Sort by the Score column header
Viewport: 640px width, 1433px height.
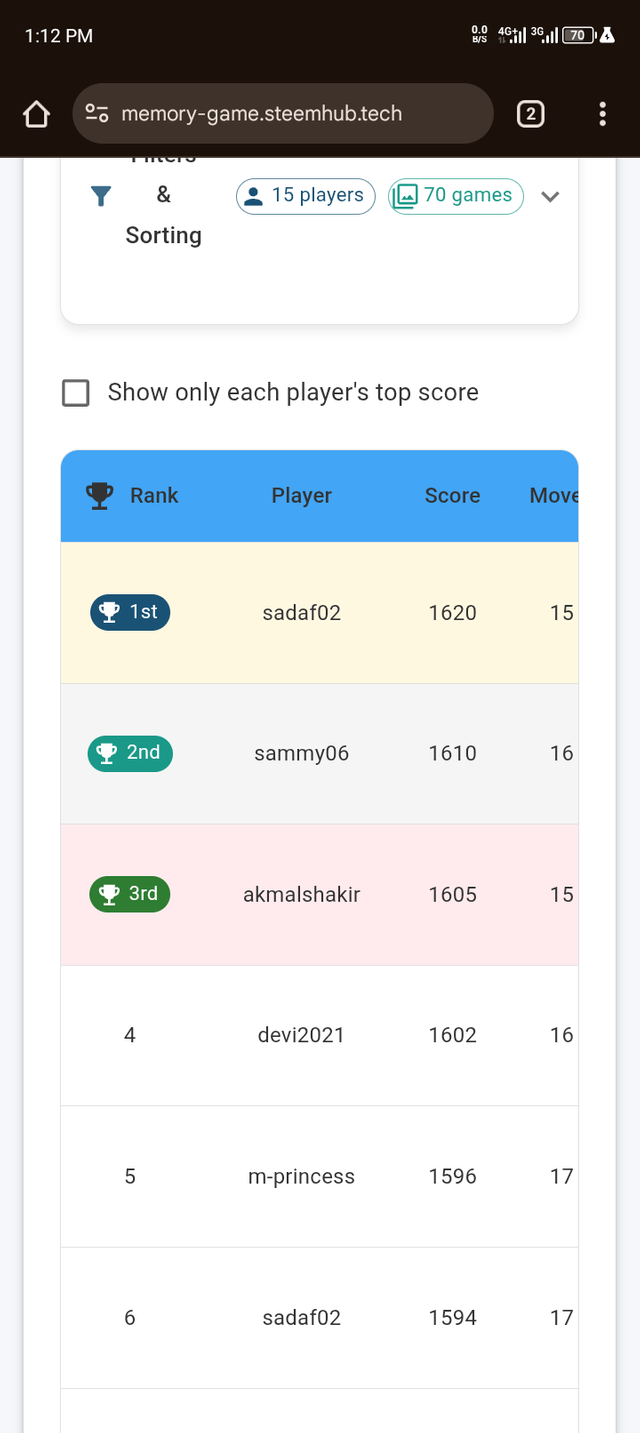[452, 496]
